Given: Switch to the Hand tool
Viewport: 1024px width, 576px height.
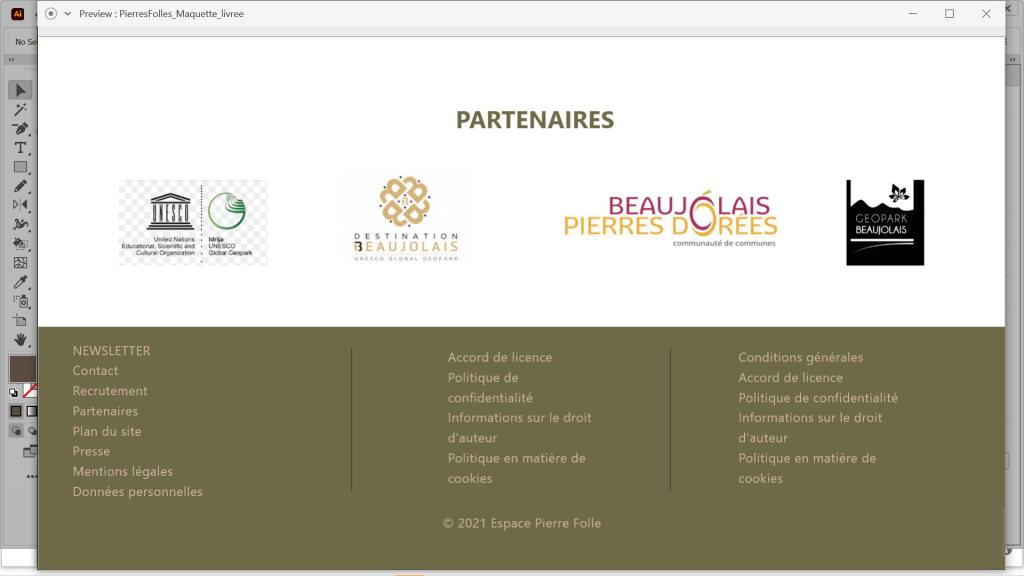Looking at the screenshot, I should [x=20, y=340].
